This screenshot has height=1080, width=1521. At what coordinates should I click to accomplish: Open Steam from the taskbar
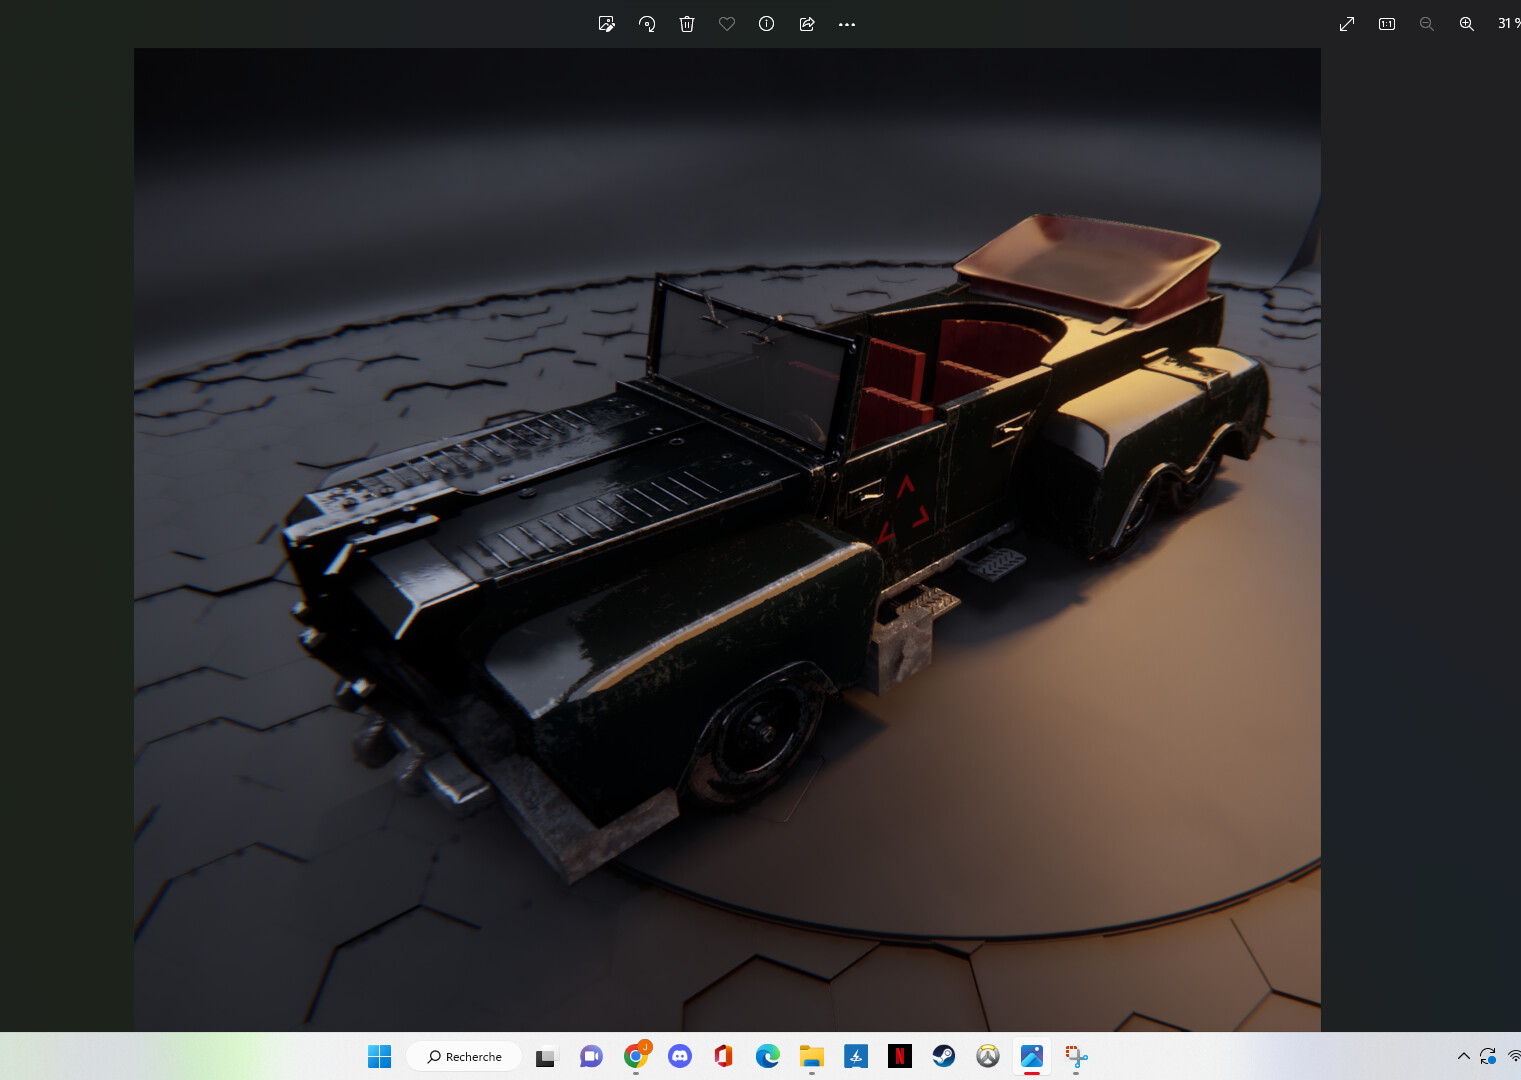click(x=943, y=1056)
